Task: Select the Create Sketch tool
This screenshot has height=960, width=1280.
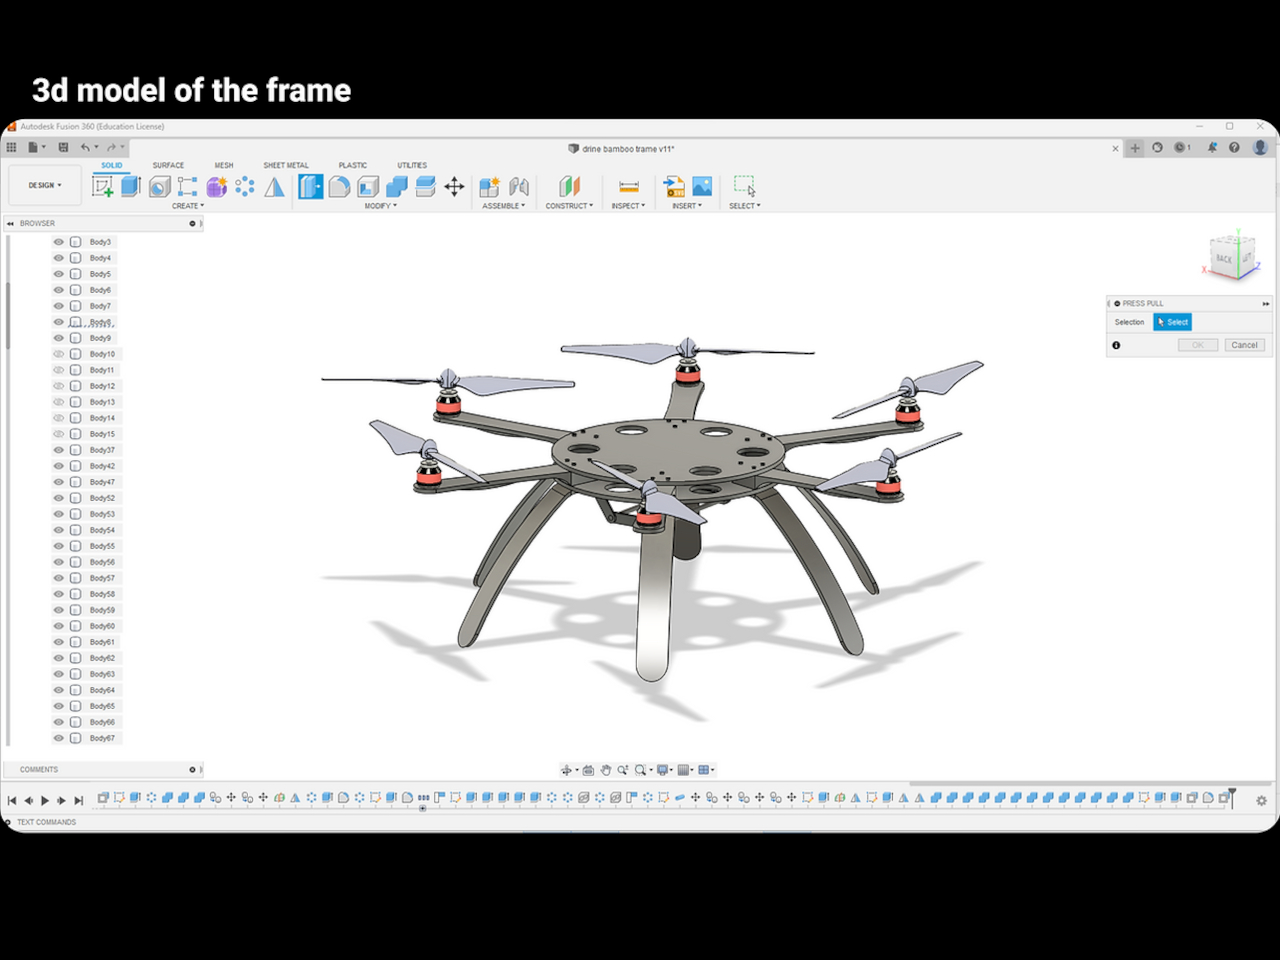Action: 103,186
